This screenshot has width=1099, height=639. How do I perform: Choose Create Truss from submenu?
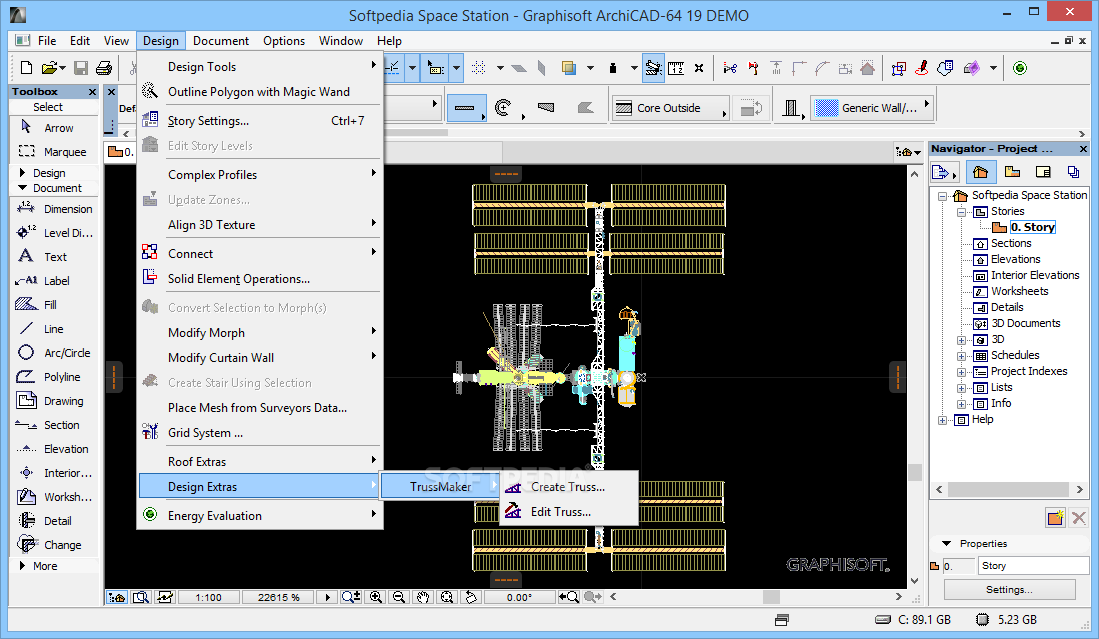point(568,486)
